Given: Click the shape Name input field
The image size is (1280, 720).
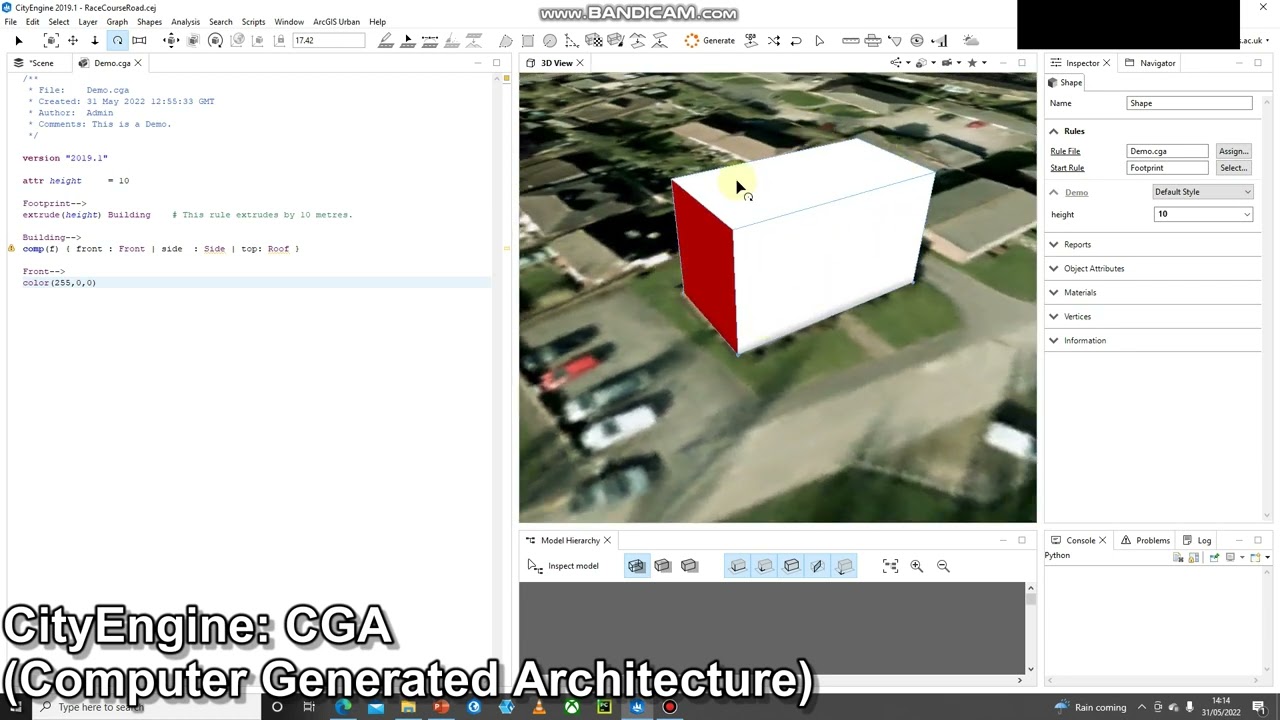Looking at the screenshot, I should point(1189,103).
